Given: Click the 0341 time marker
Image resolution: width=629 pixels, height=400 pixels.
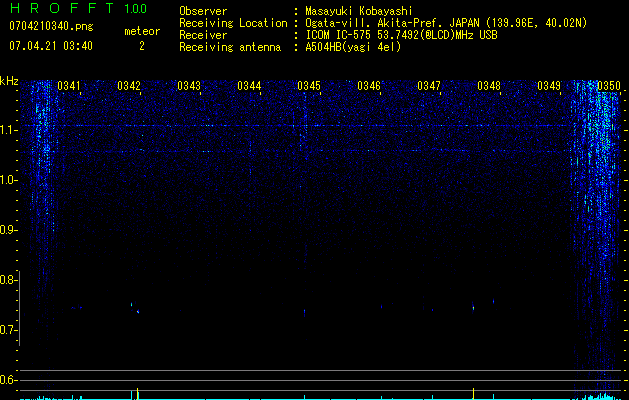Looking at the screenshot, I should point(69,86).
